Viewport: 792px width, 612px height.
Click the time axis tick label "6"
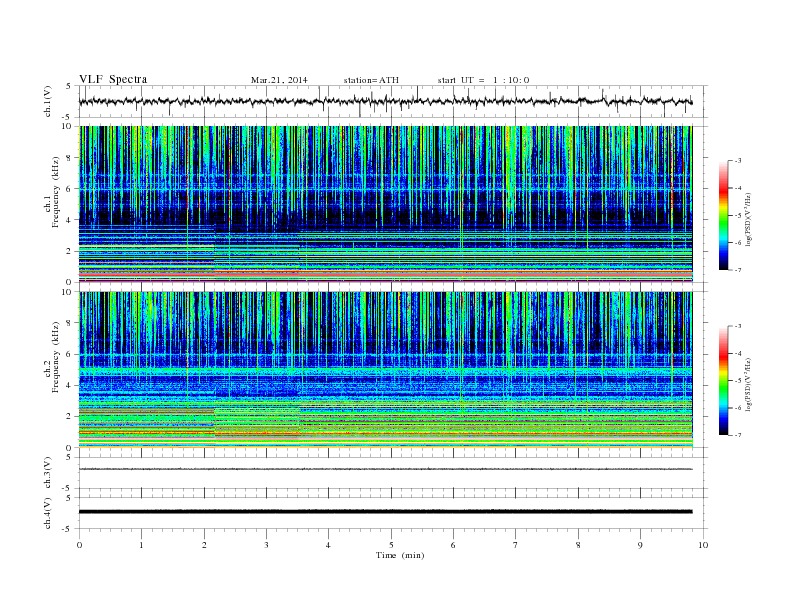453,545
